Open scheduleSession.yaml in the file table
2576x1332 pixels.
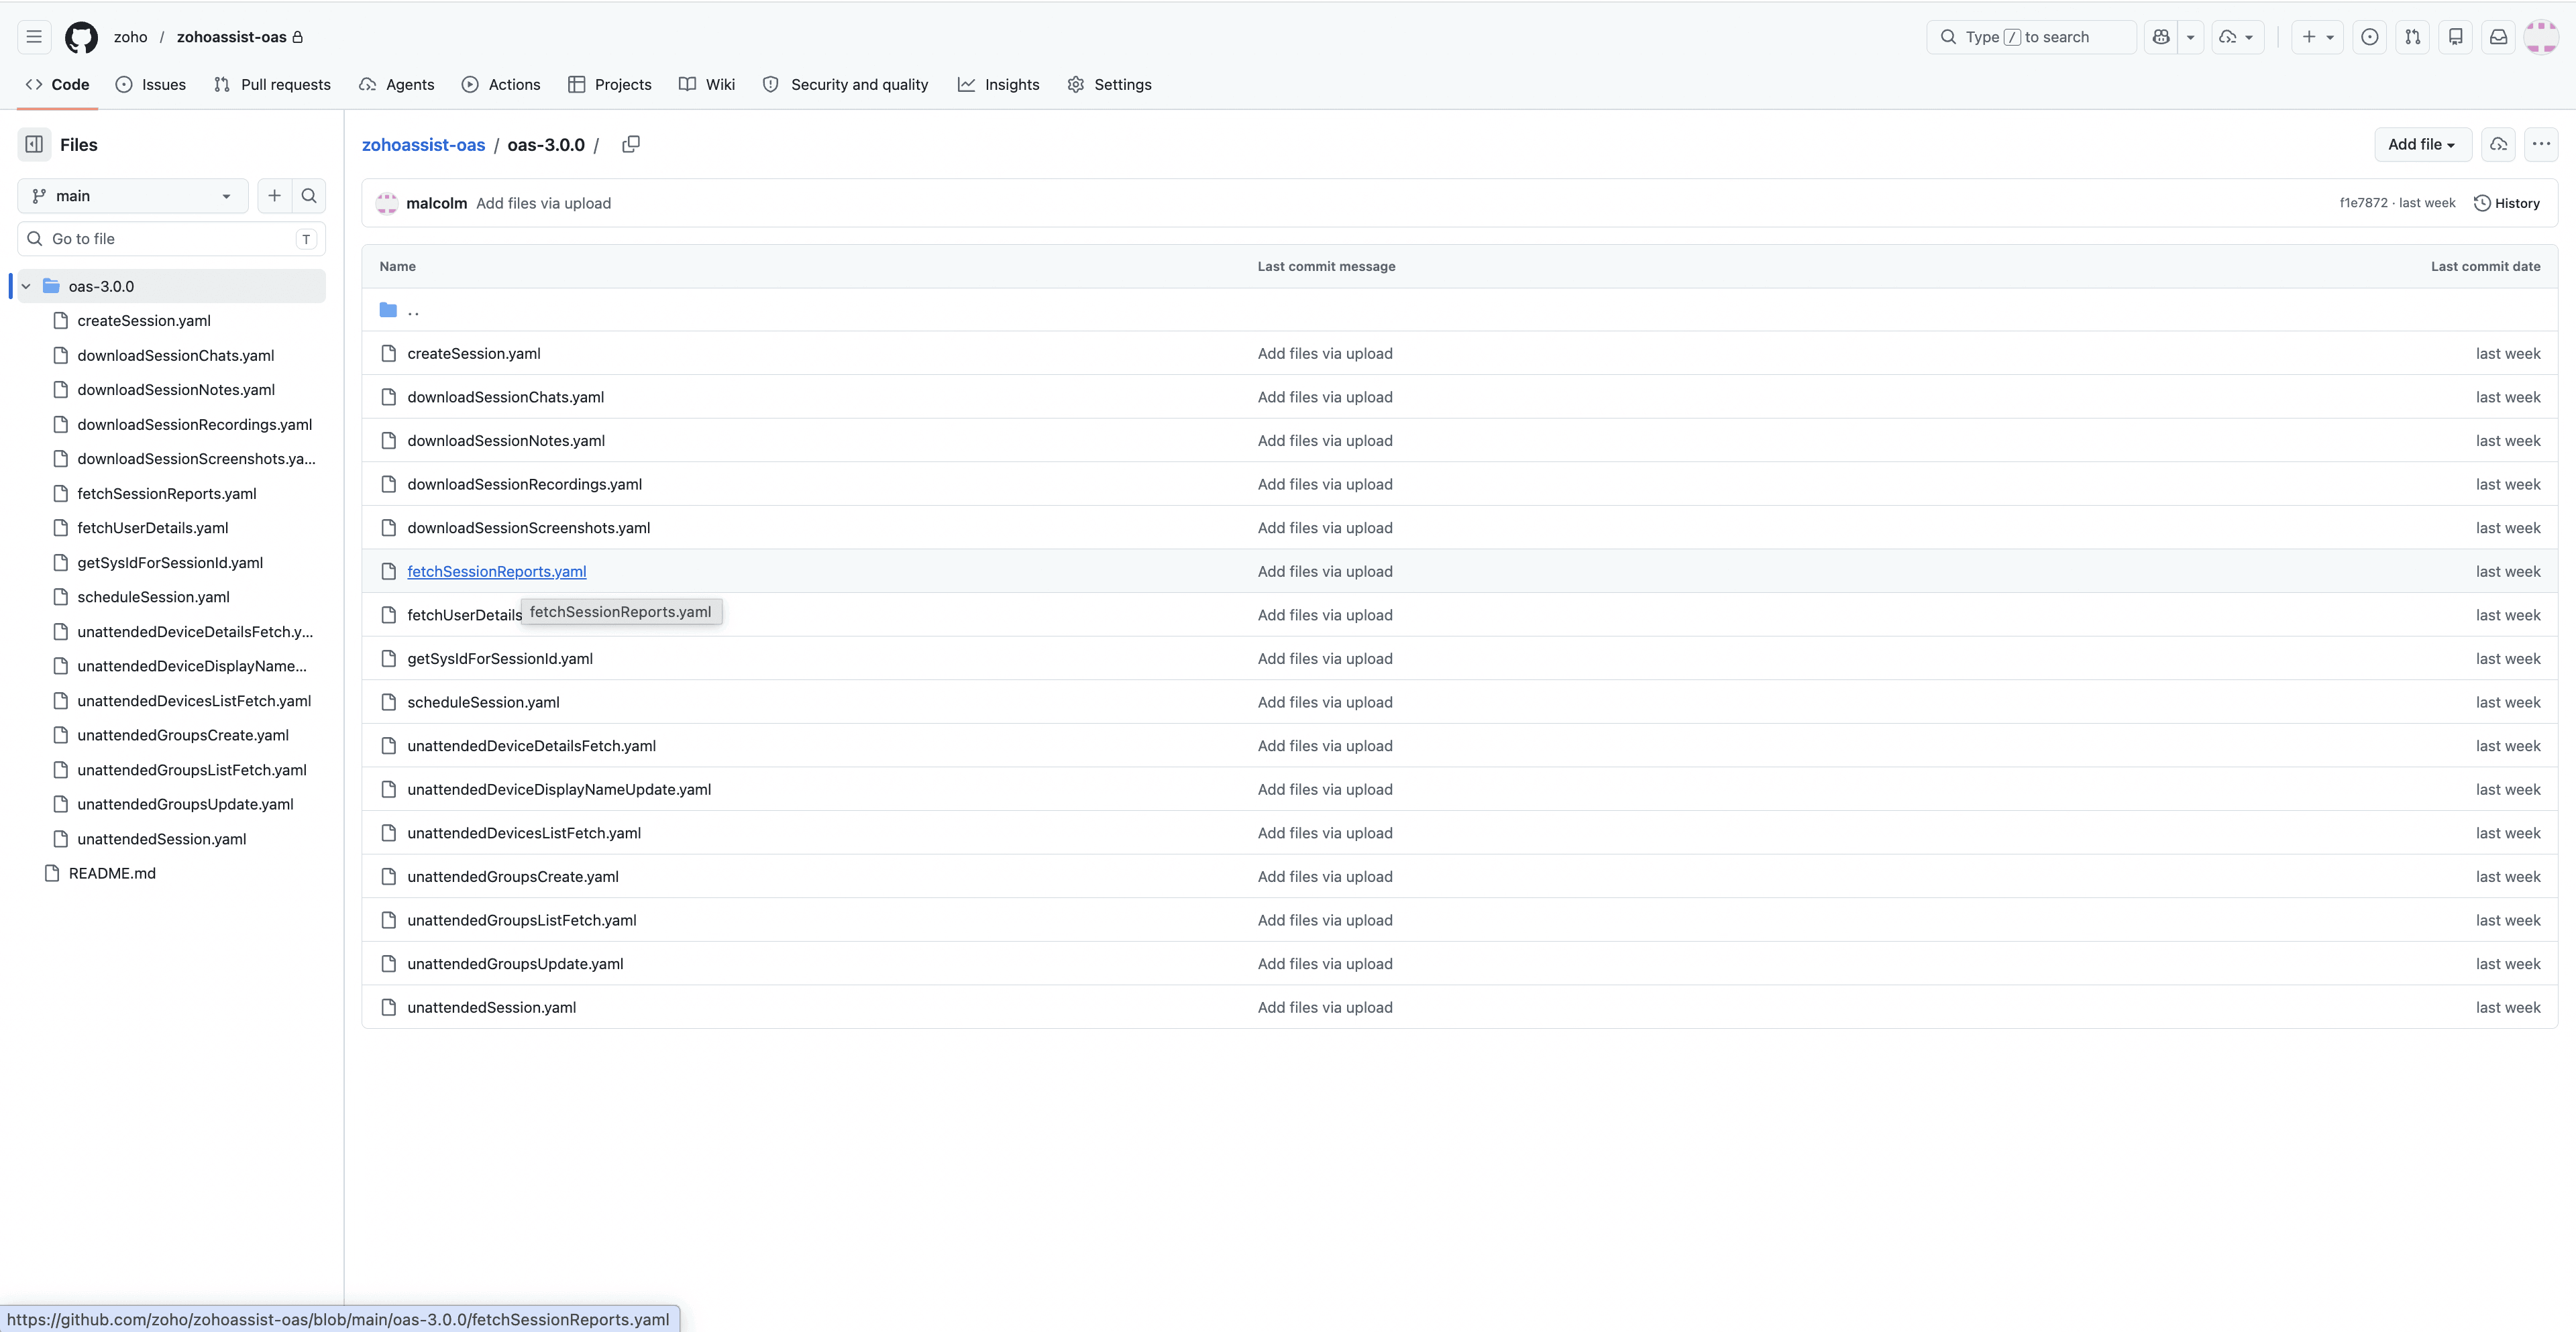click(483, 702)
